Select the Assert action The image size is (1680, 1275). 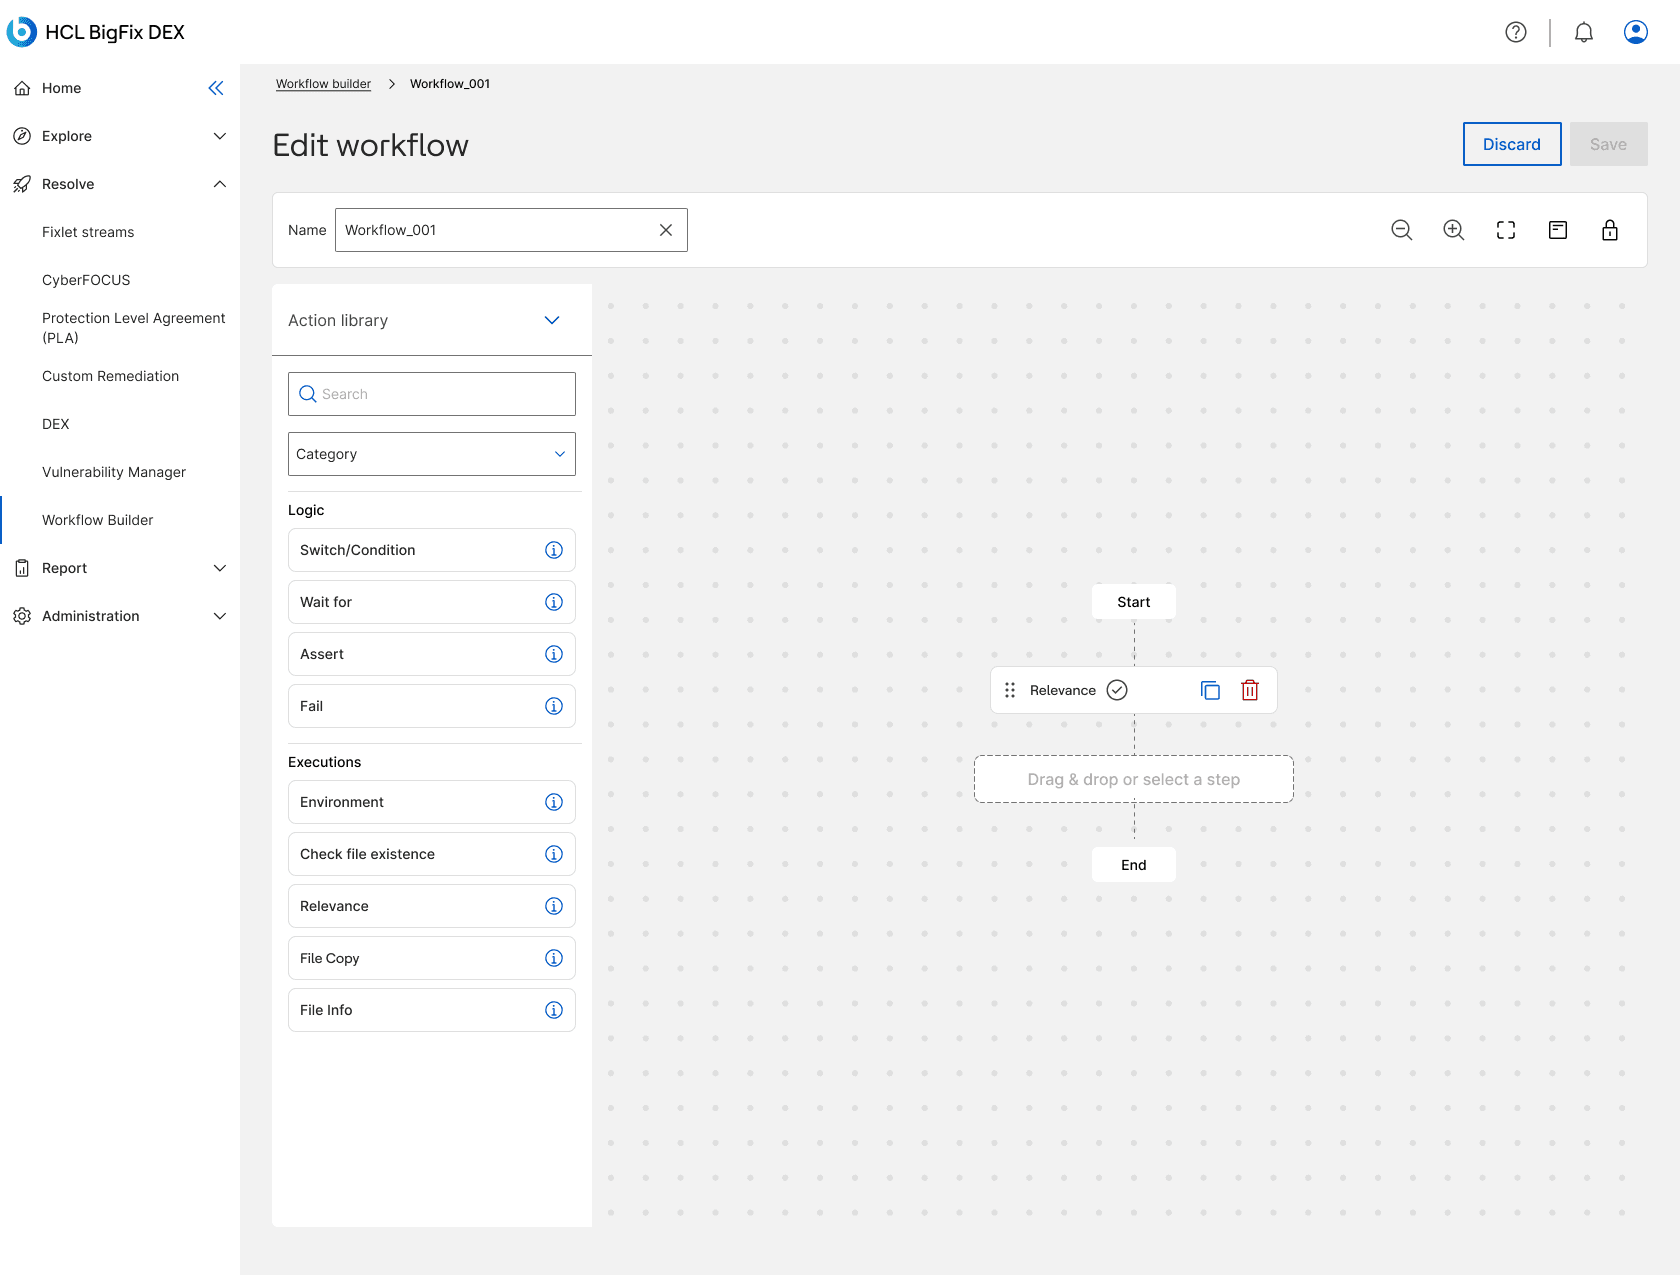coord(432,654)
